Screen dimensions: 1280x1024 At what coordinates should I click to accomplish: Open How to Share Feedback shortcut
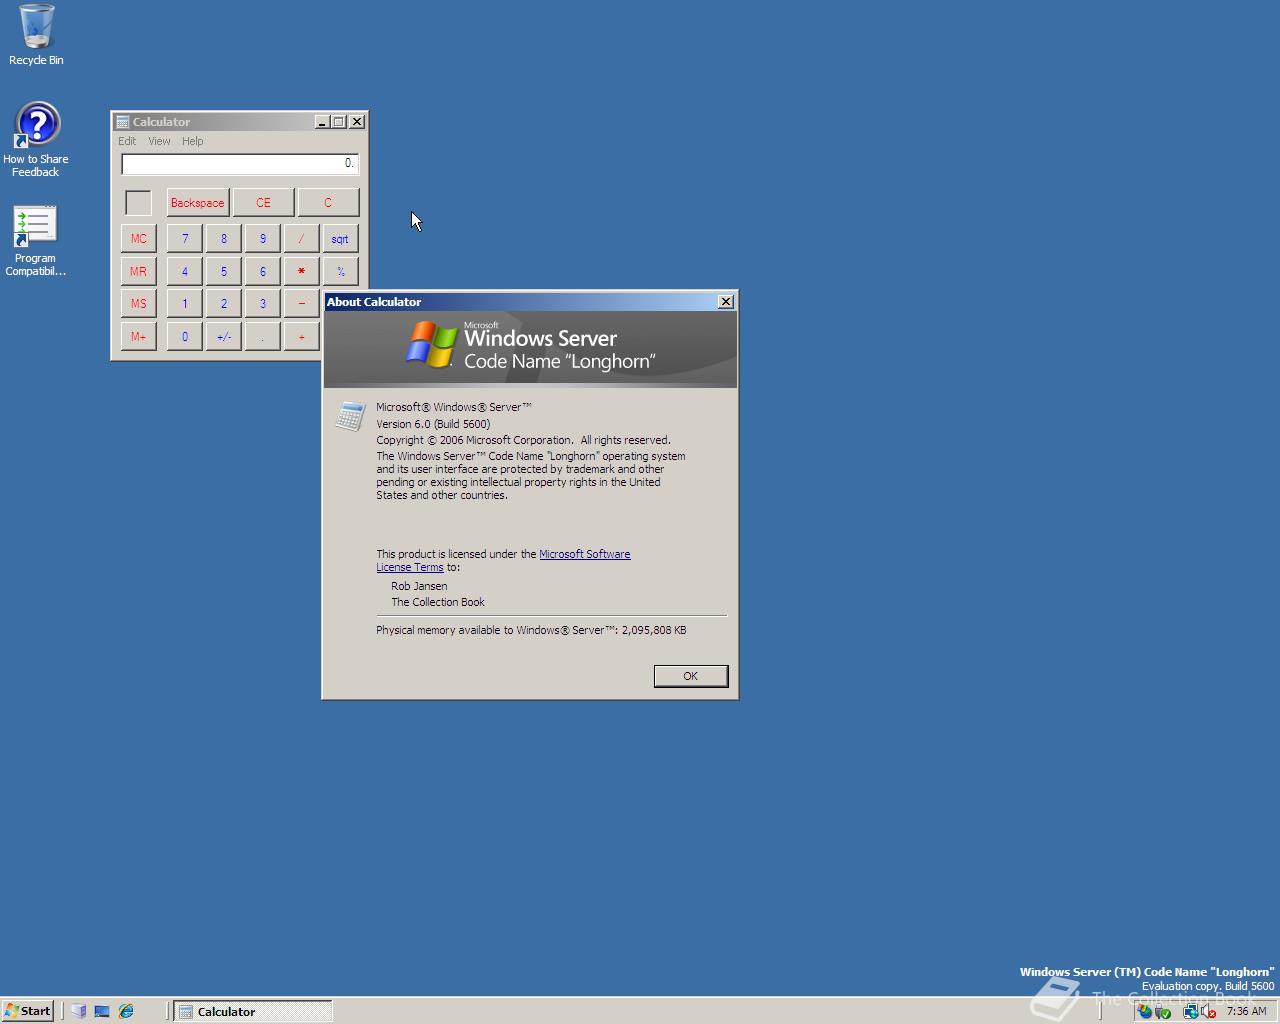36,140
